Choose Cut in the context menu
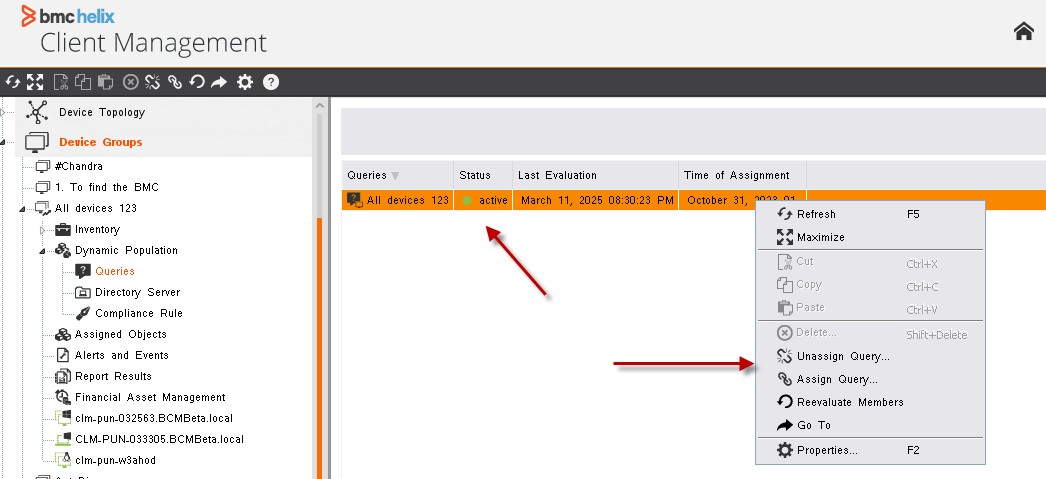 (870, 262)
